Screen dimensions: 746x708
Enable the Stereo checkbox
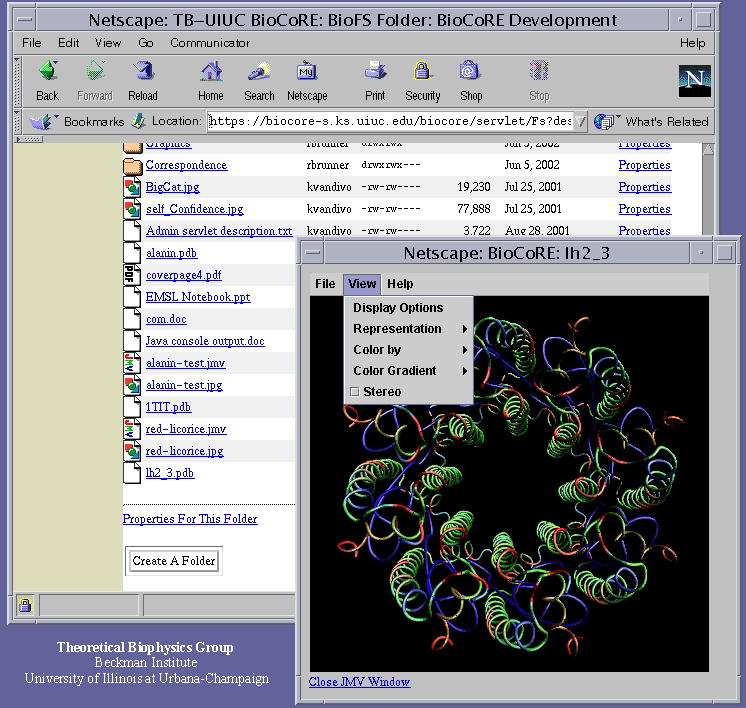[x=355, y=392]
